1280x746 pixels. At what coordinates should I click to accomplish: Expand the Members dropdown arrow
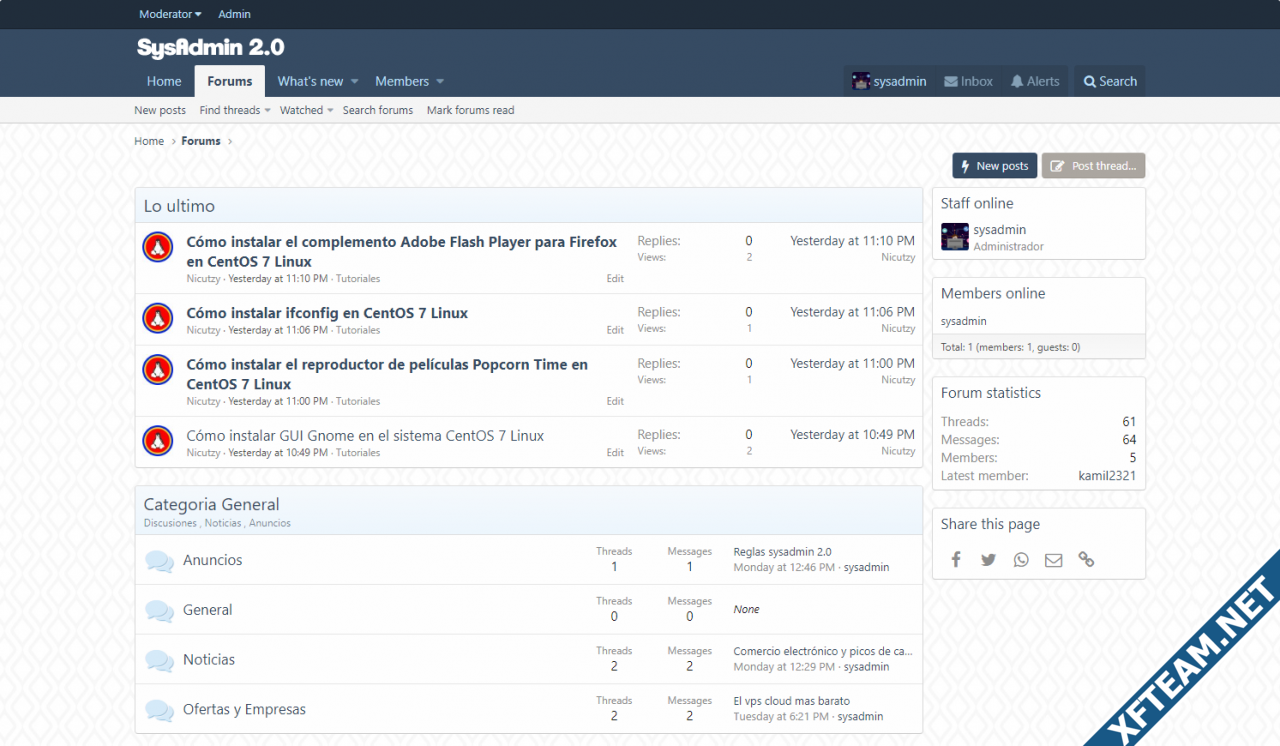(440, 82)
